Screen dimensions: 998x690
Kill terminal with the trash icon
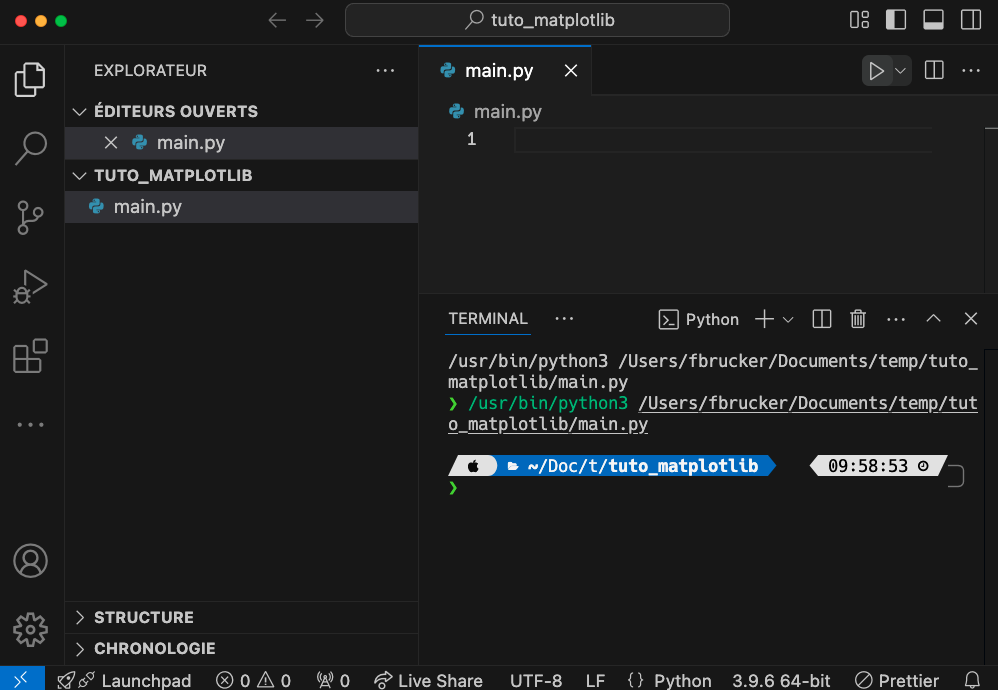pos(857,319)
